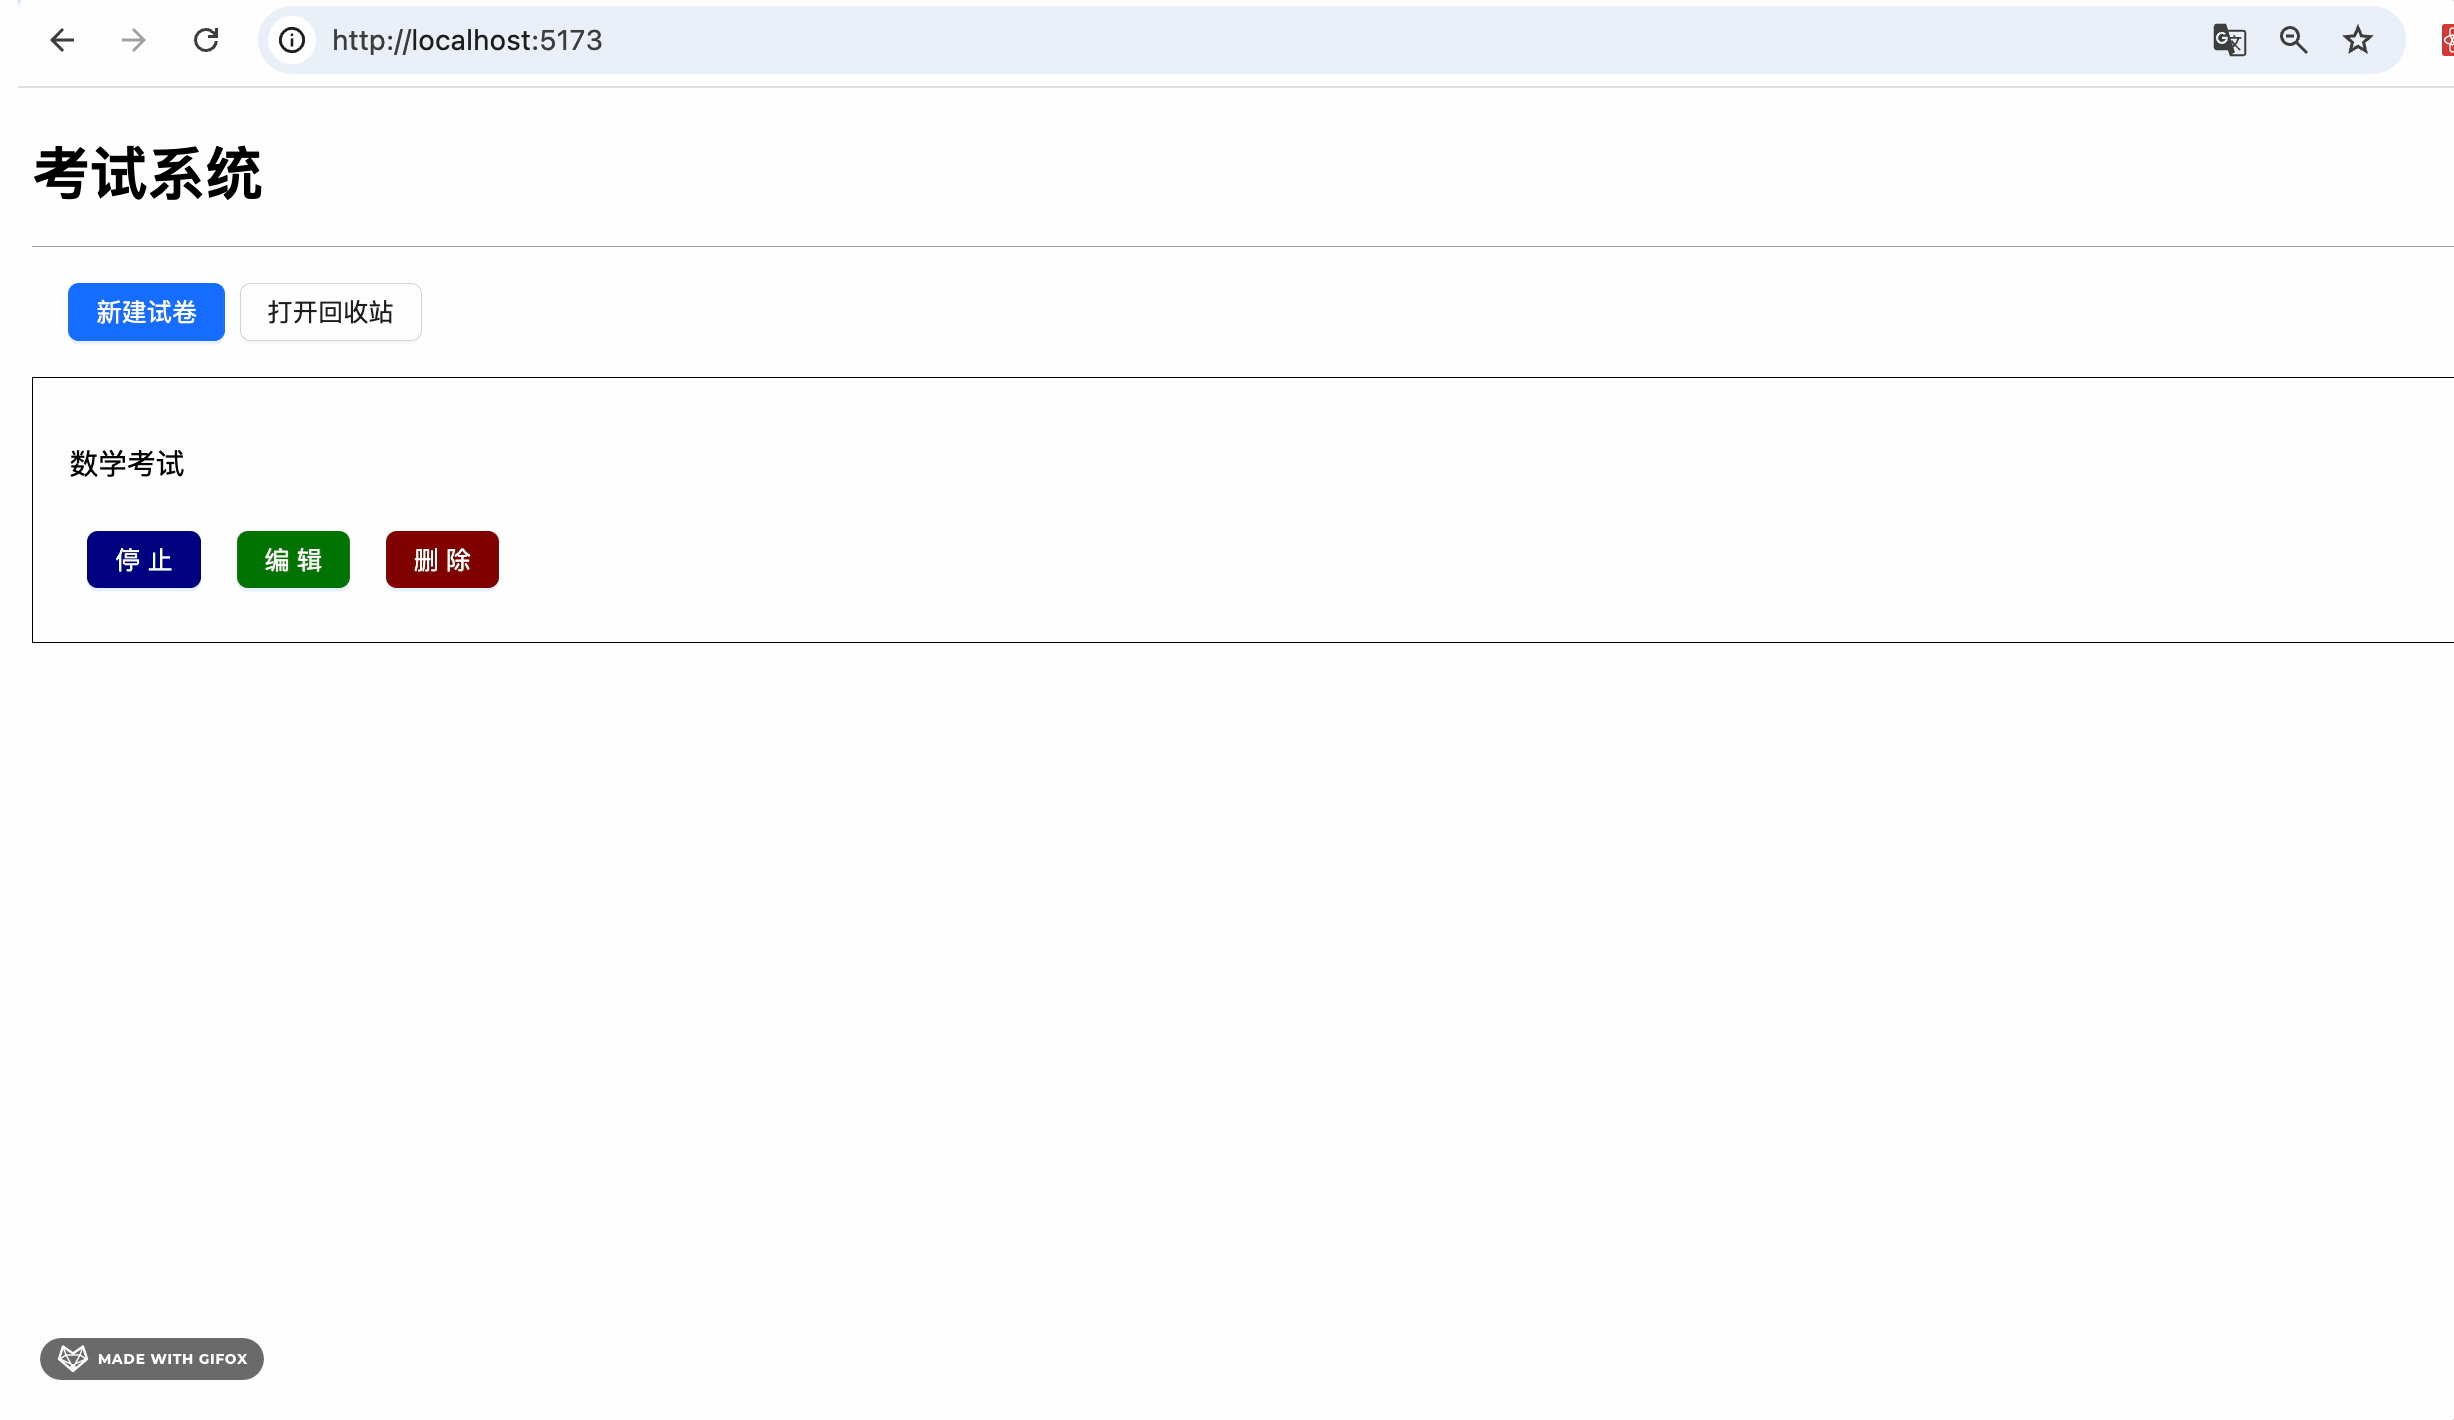Open the red browser extension icon
2454x1420 pixels.
coord(2447,40)
